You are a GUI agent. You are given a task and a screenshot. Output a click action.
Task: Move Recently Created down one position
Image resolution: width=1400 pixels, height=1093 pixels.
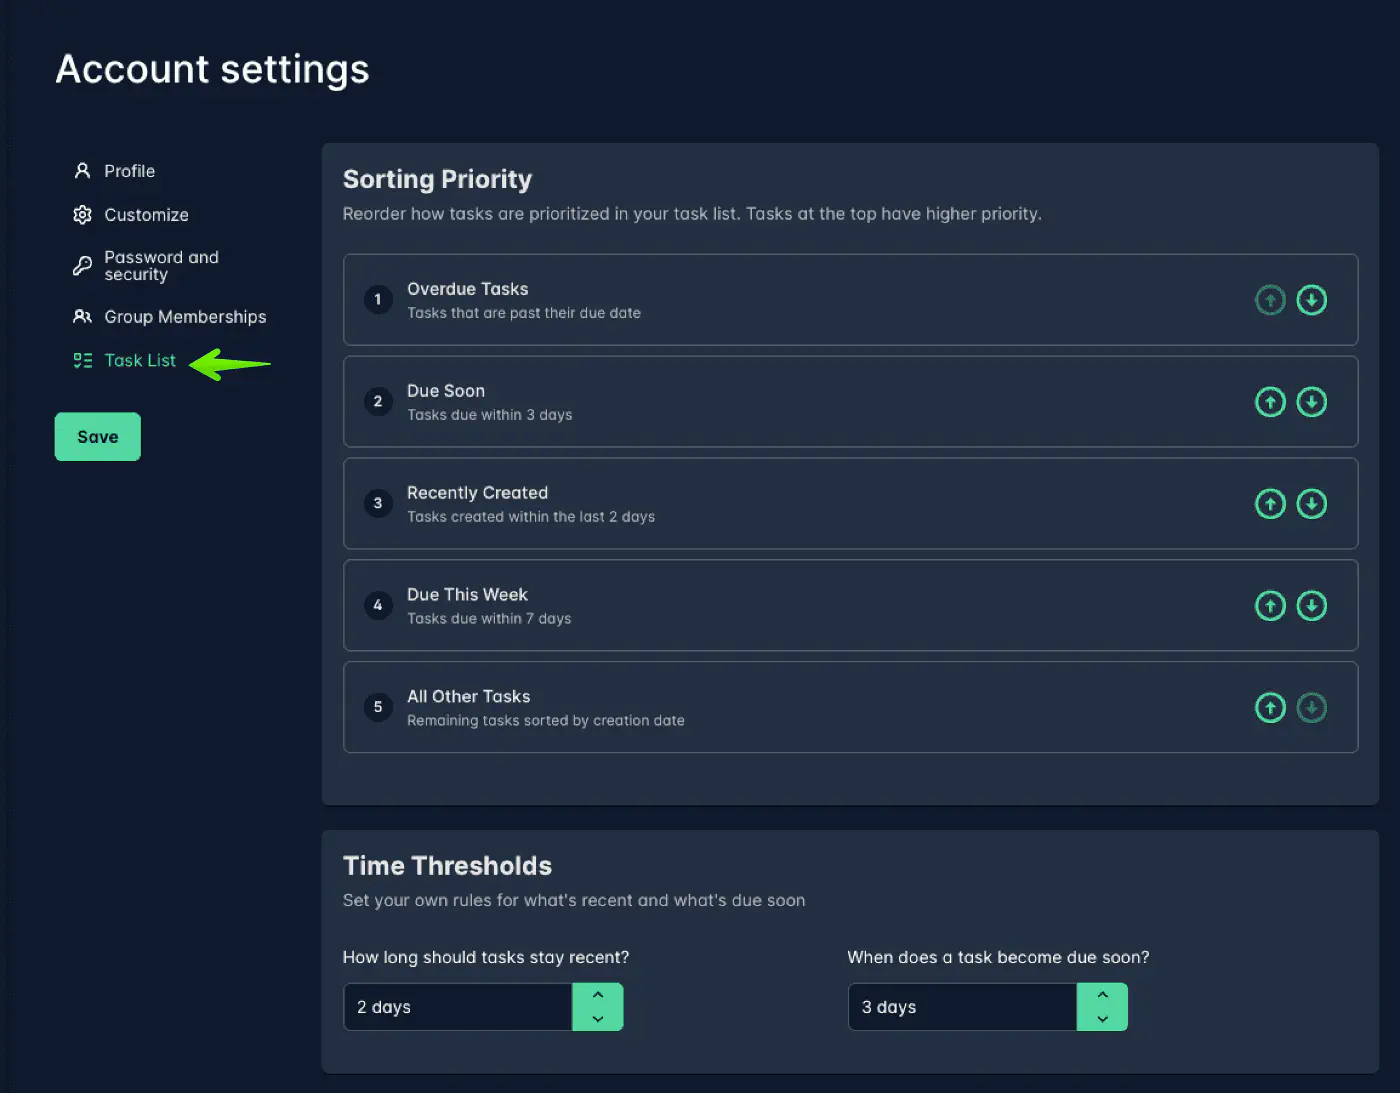tap(1311, 504)
